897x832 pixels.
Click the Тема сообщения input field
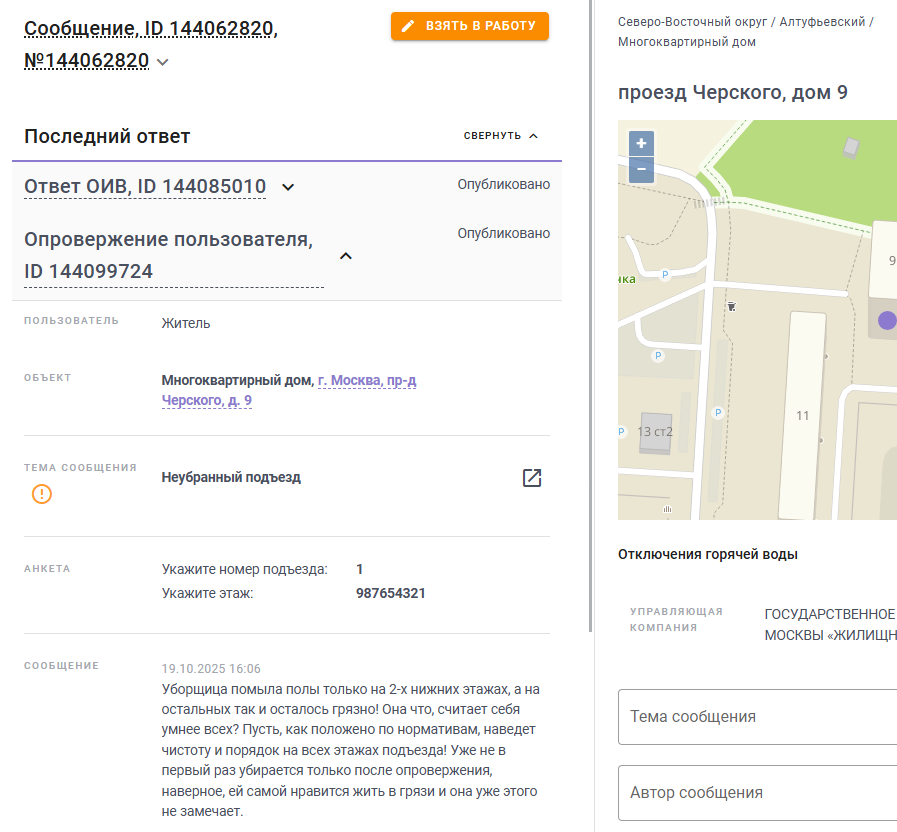[x=757, y=717]
